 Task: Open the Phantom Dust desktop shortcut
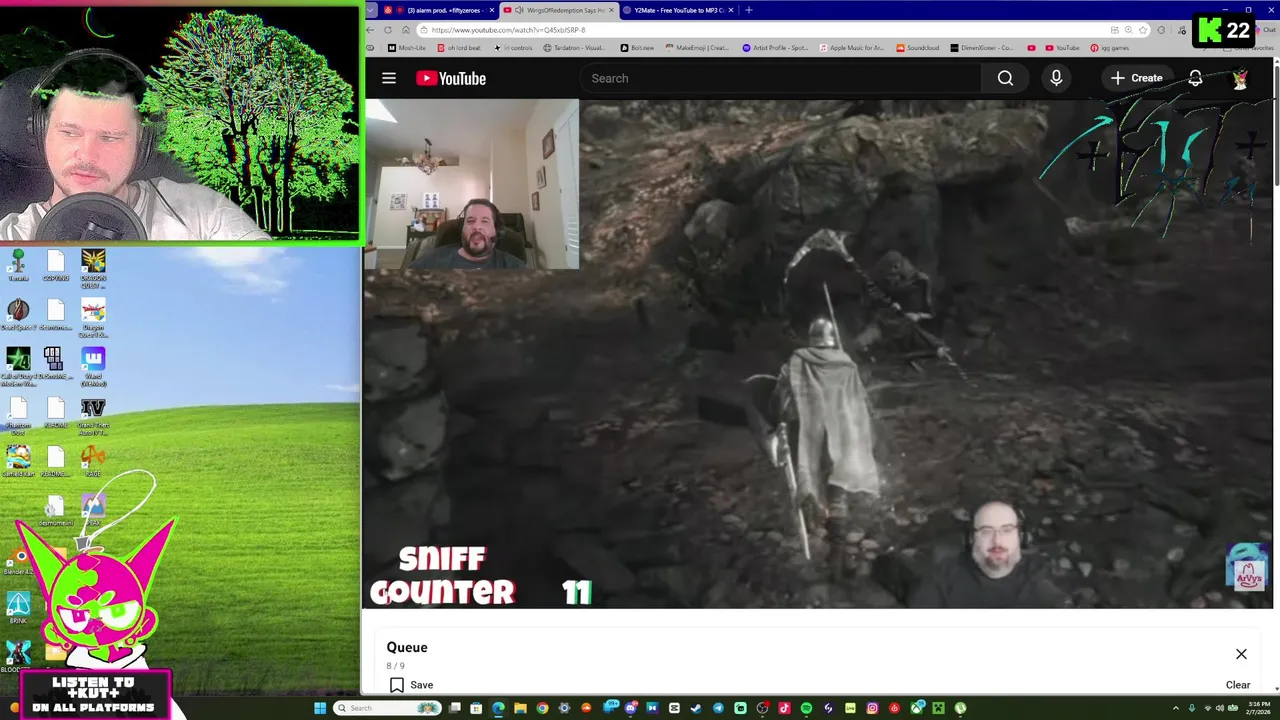coord(18,415)
